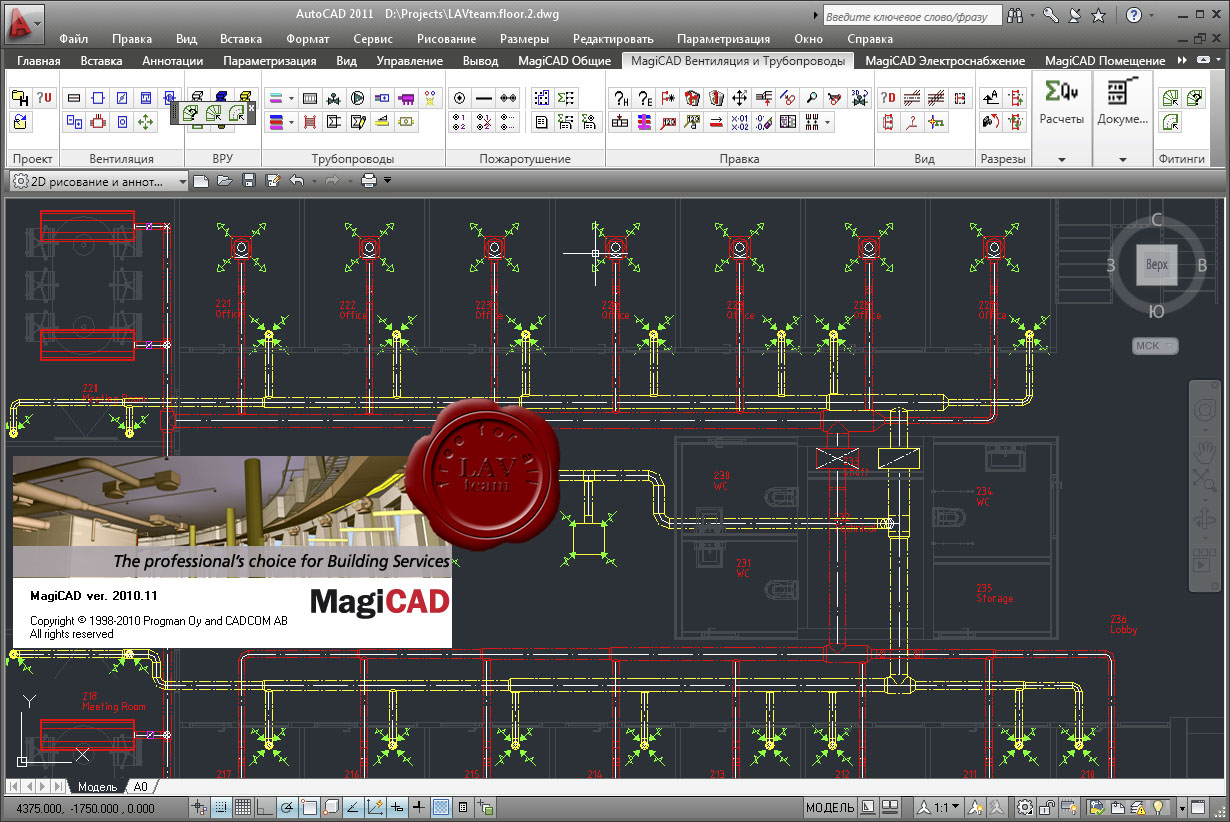Viewport: 1230px width, 822px height.
Task: Open the 1:1 annotation scale dropdown
Action: 939,807
